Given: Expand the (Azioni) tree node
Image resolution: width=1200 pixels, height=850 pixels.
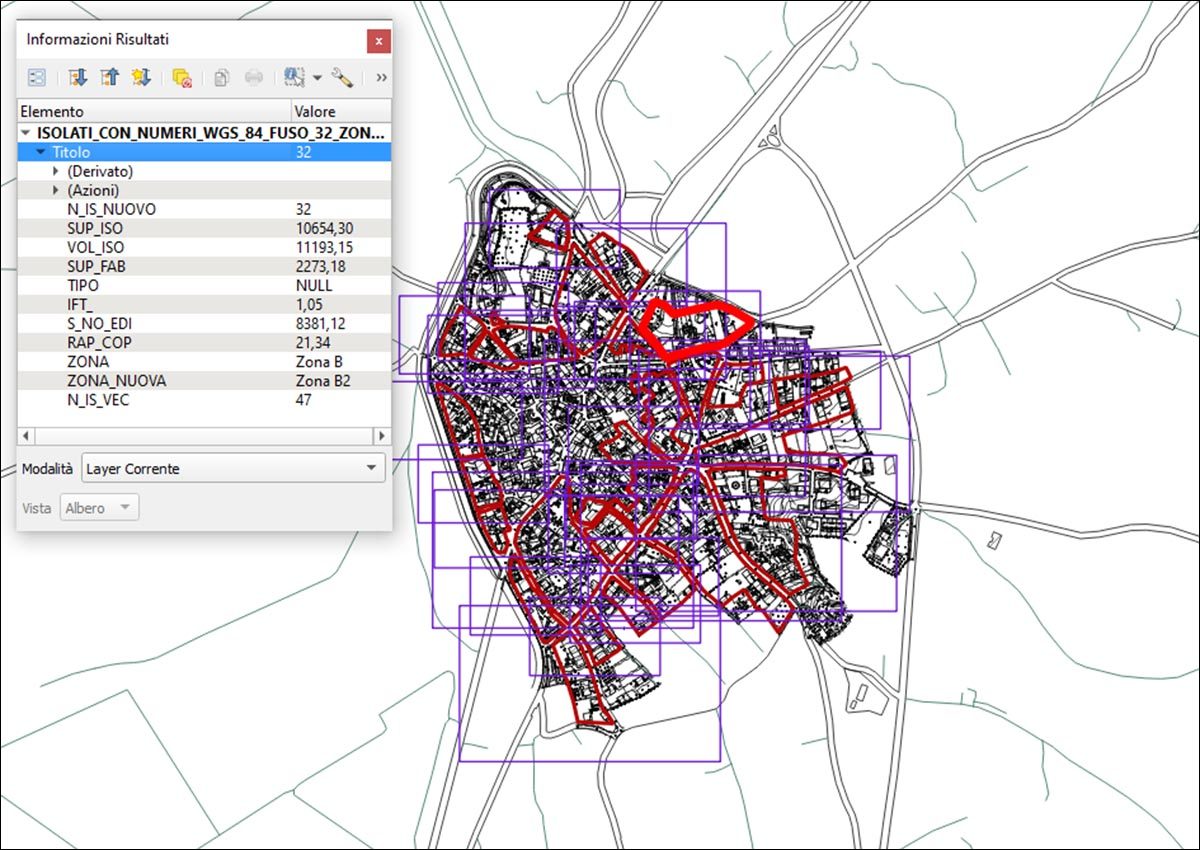Looking at the screenshot, I should 56,190.
